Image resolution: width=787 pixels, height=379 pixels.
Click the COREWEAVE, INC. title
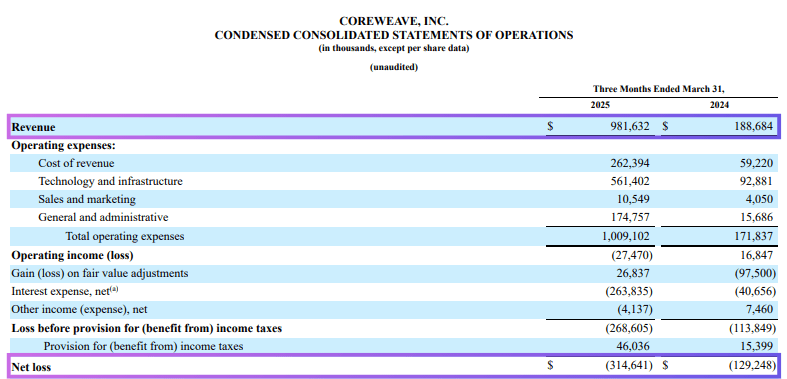[394, 22]
